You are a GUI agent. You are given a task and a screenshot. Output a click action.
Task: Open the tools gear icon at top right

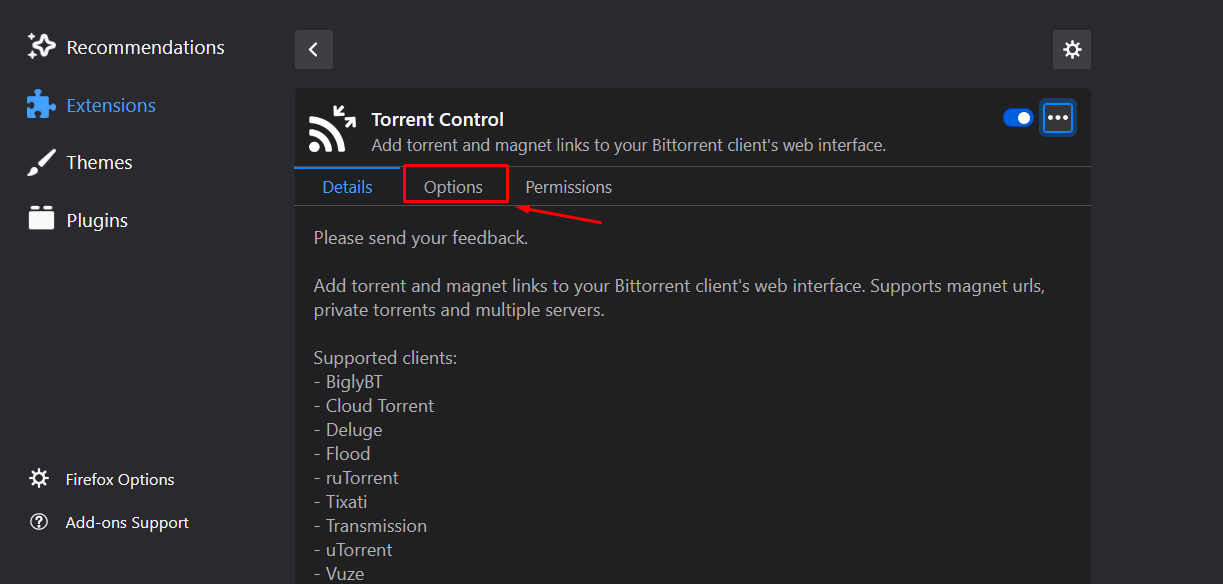1071,49
